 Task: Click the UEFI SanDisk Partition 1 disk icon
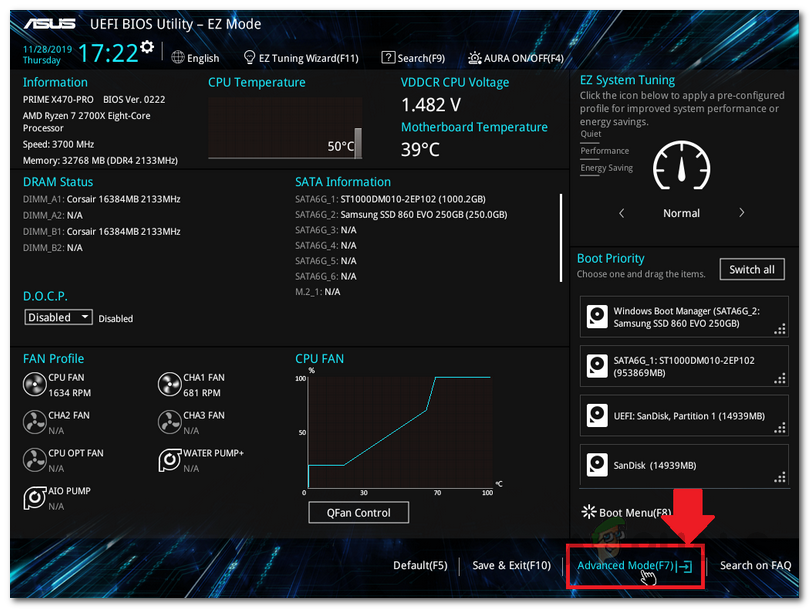click(x=597, y=416)
